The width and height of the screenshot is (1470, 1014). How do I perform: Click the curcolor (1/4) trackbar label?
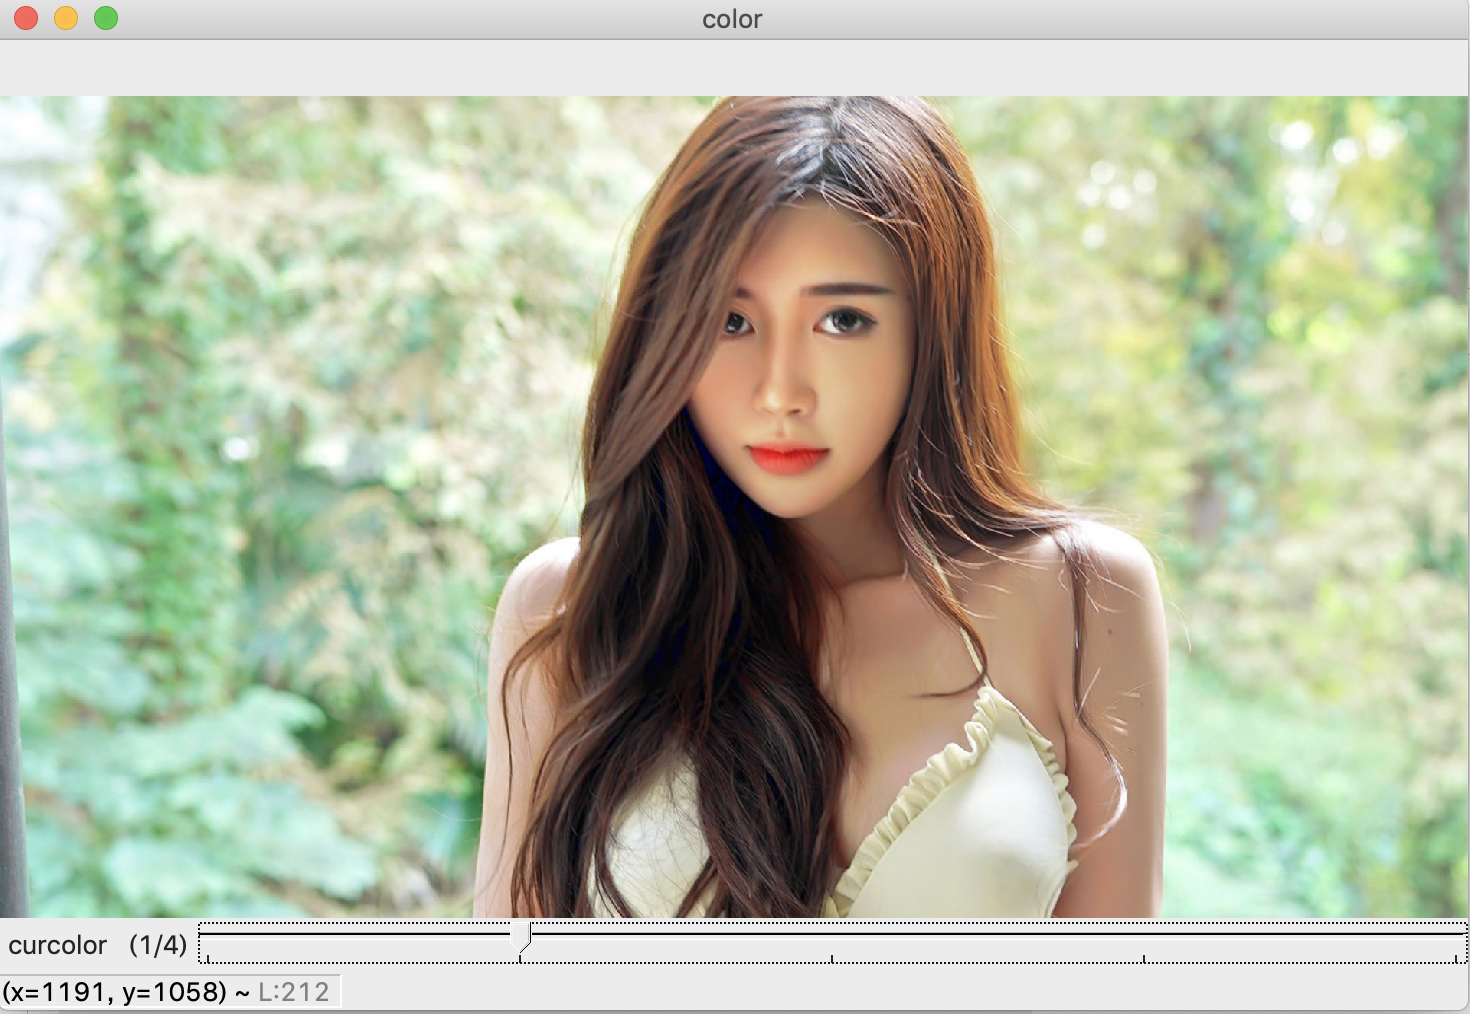pos(98,945)
